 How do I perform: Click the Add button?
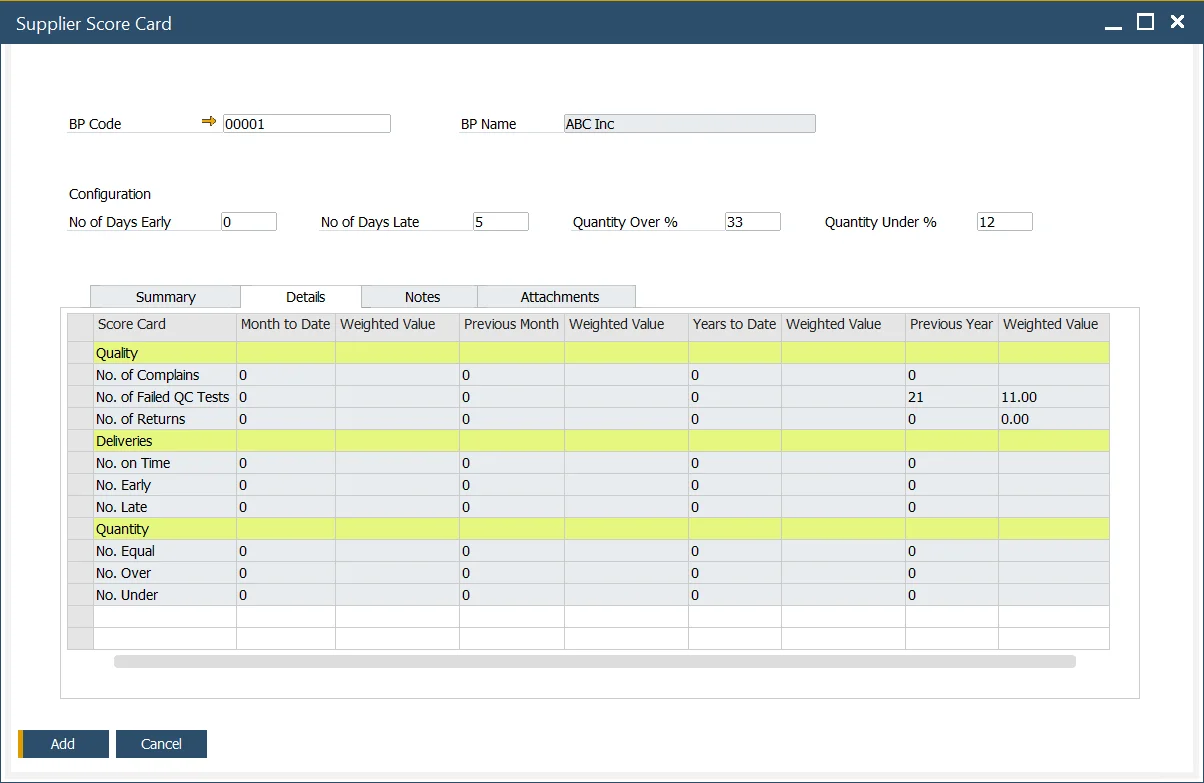point(63,743)
